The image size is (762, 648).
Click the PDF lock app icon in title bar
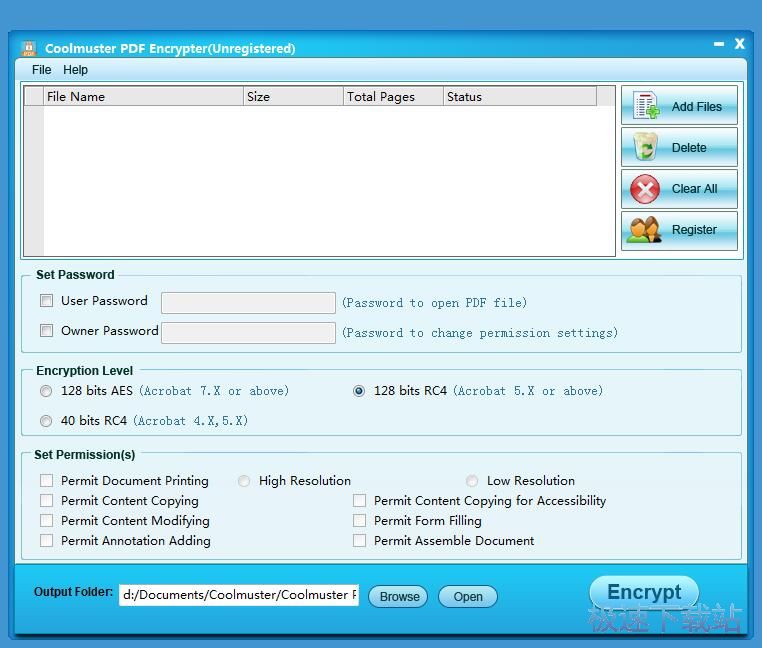[28, 48]
